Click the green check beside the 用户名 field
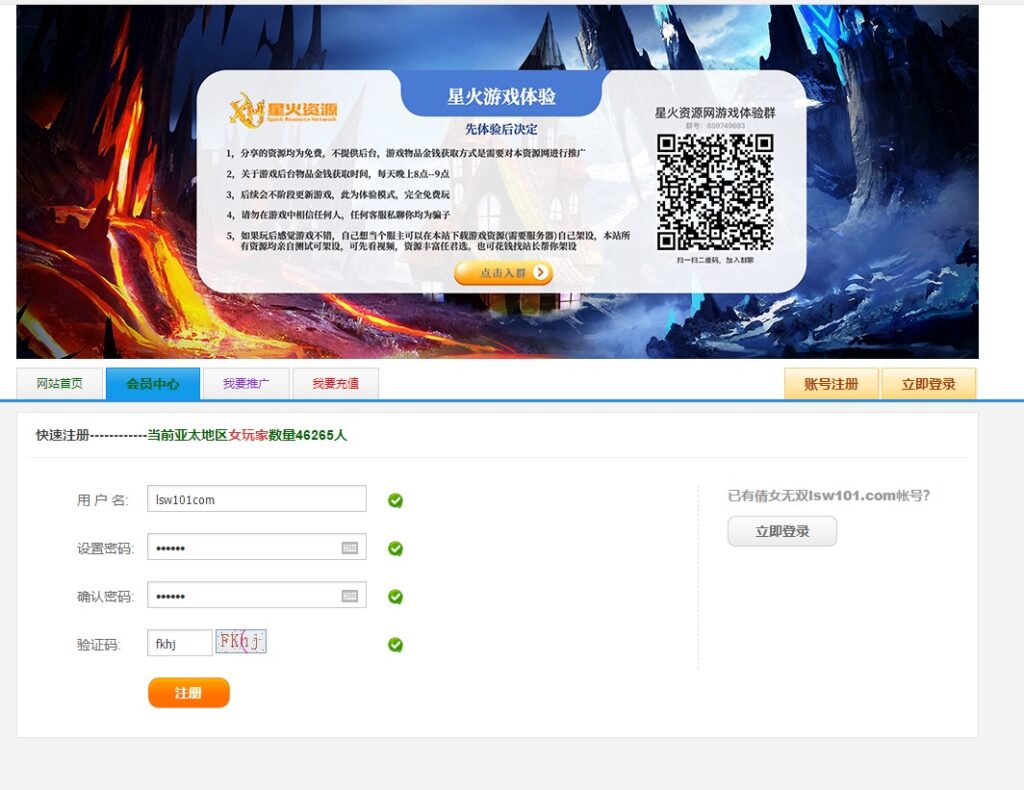The image size is (1024, 790). coord(395,499)
